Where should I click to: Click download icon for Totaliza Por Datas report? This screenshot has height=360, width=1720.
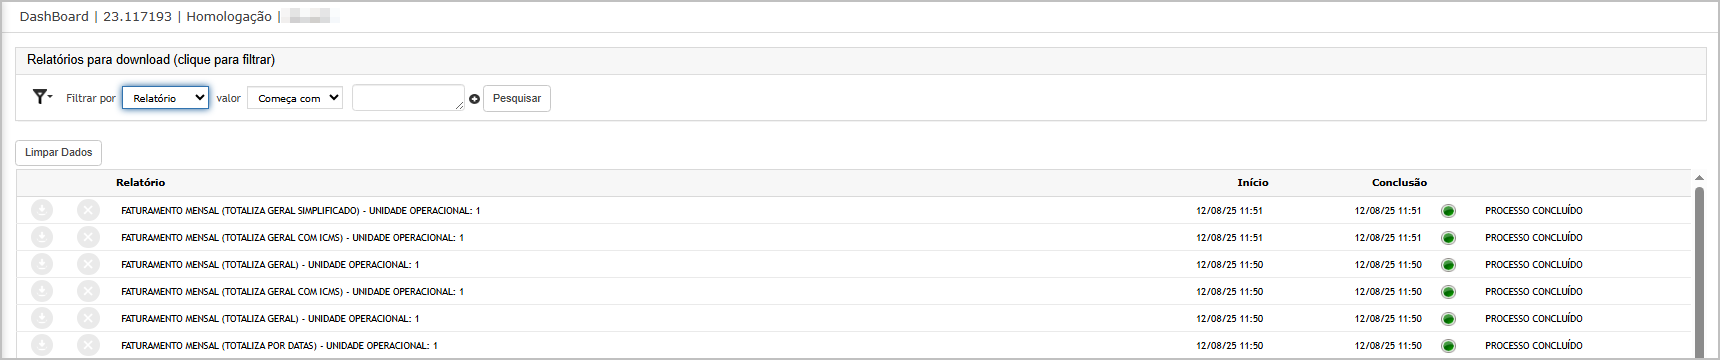pos(42,345)
